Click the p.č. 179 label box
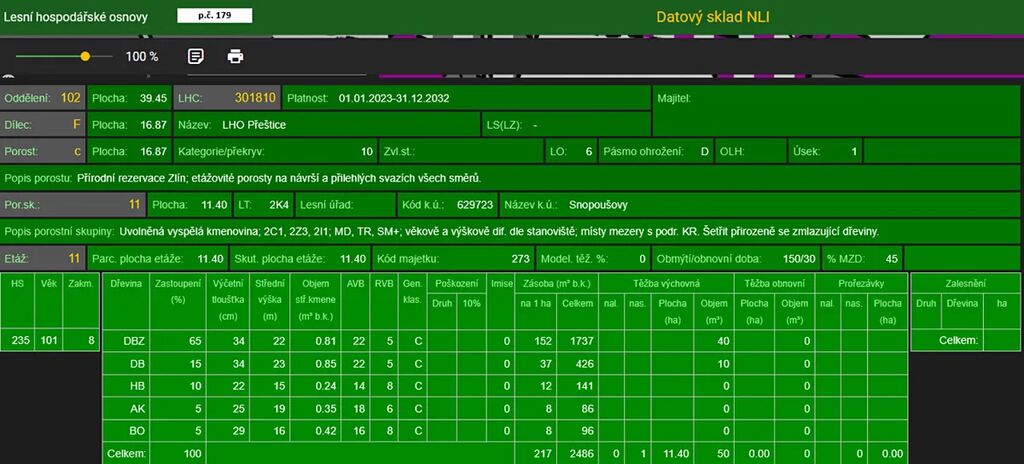Viewport: 1024px width, 464px height. pyautogui.click(x=214, y=16)
